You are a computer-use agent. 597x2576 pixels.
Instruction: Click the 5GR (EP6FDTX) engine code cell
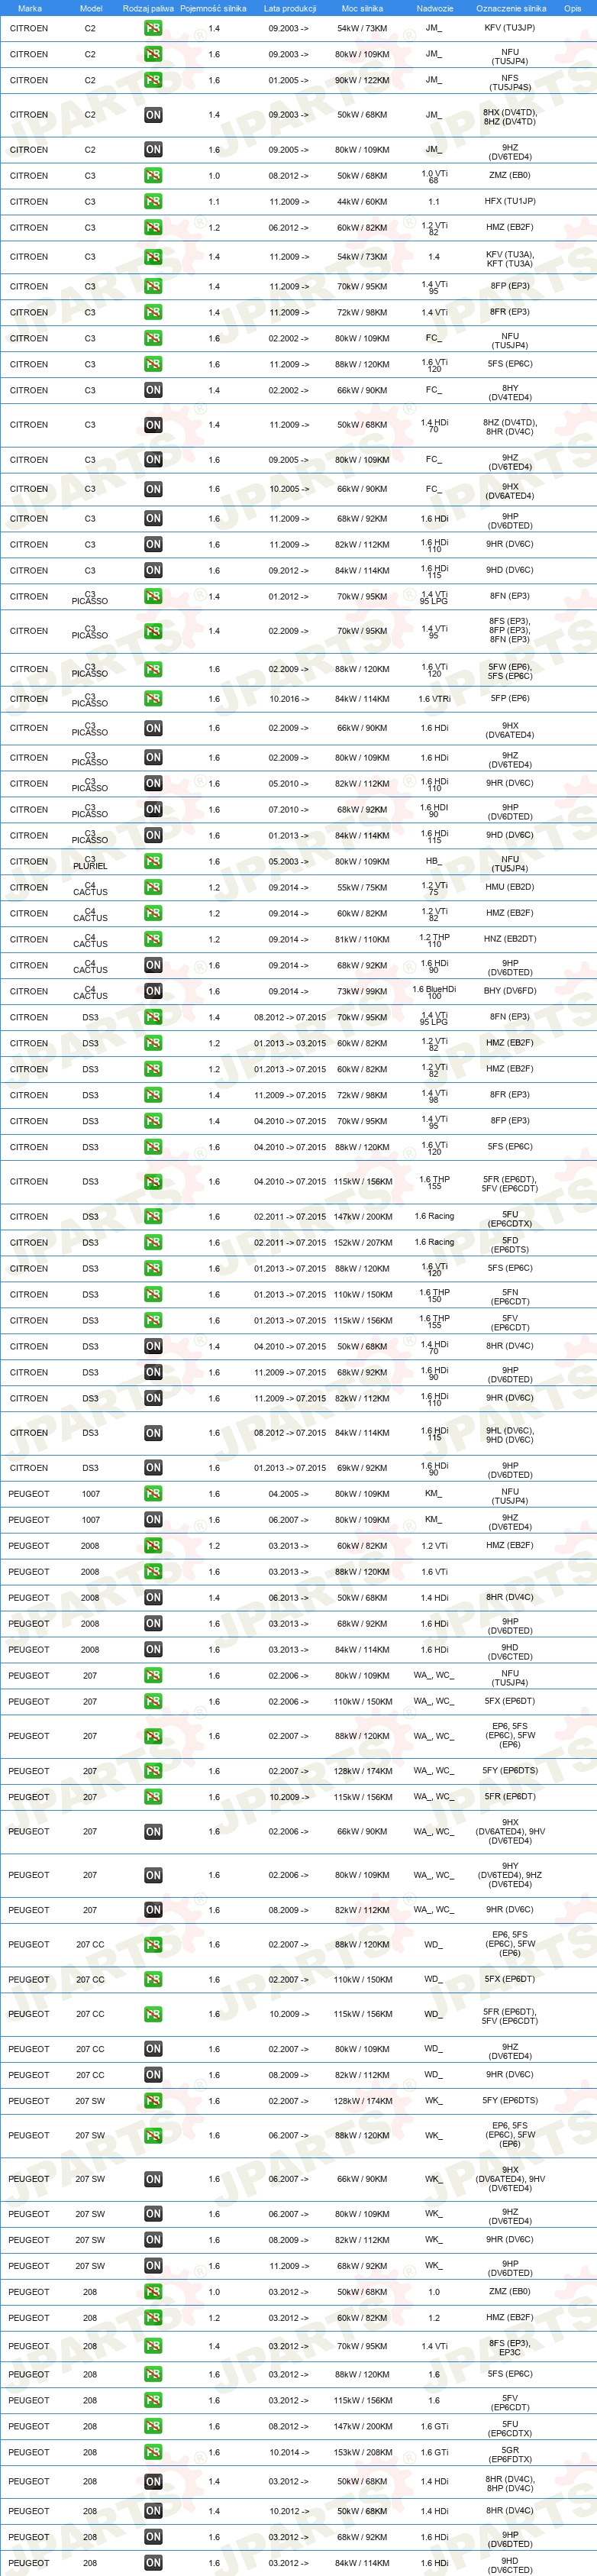510,2452
